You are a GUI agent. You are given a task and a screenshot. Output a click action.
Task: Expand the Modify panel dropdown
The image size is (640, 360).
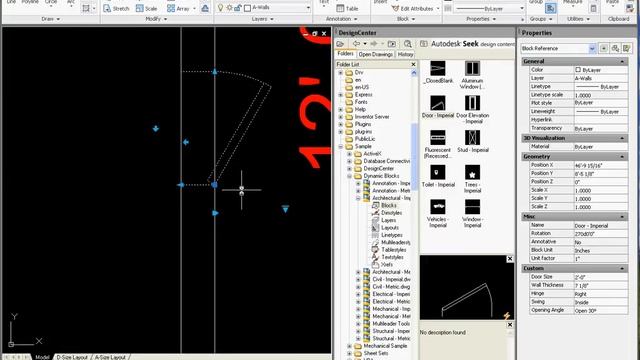pyautogui.click(x=156, y=19)
